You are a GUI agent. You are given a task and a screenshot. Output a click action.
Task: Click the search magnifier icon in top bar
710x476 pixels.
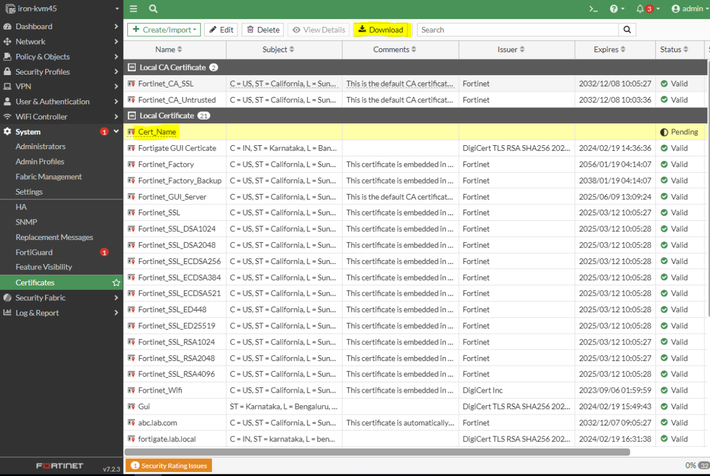(x=154, y=8)
